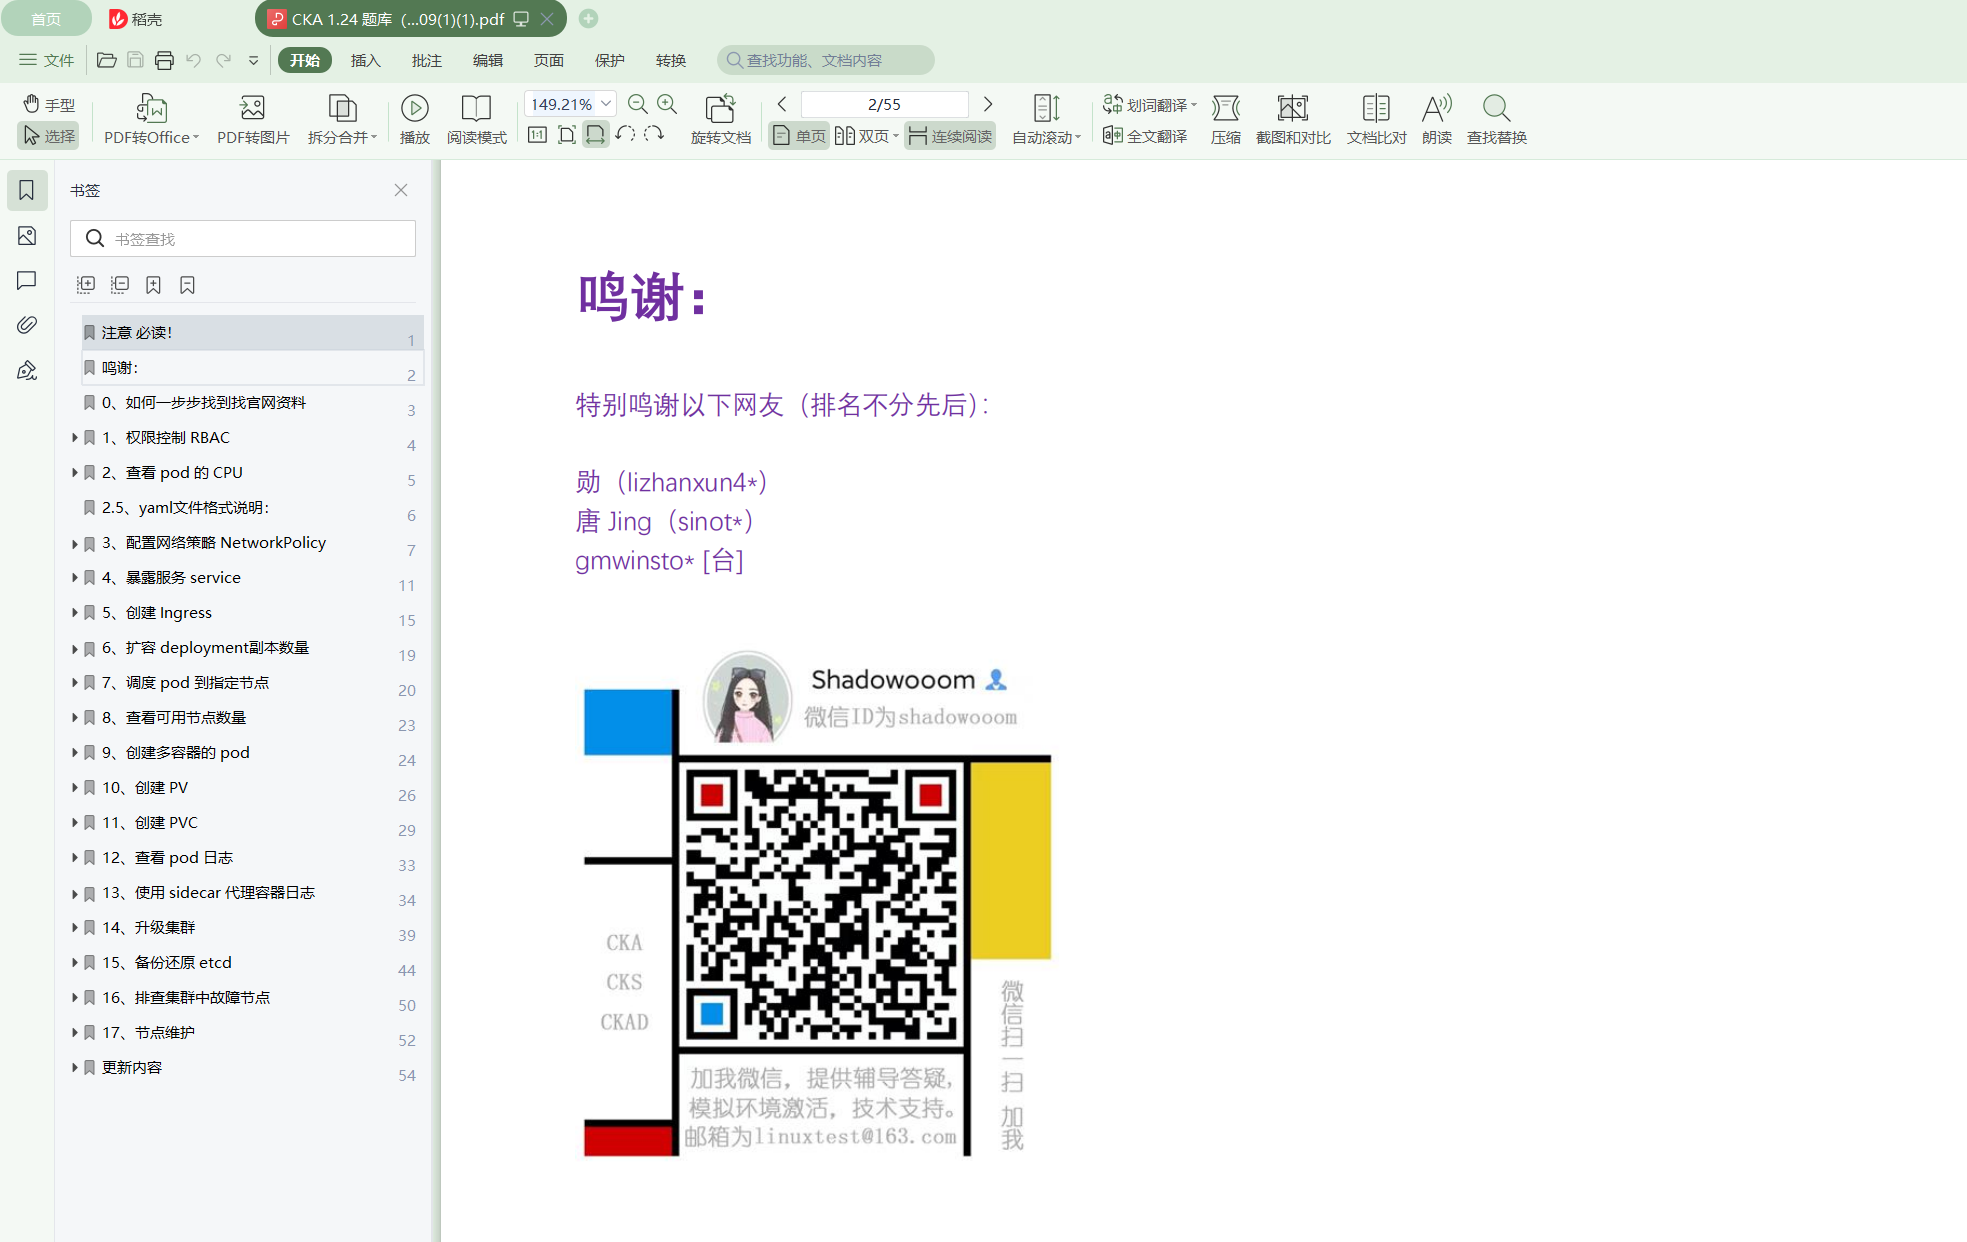The image size is (1967, 1242).
Task: Go to previous page
Action: (x=782, y=104)
